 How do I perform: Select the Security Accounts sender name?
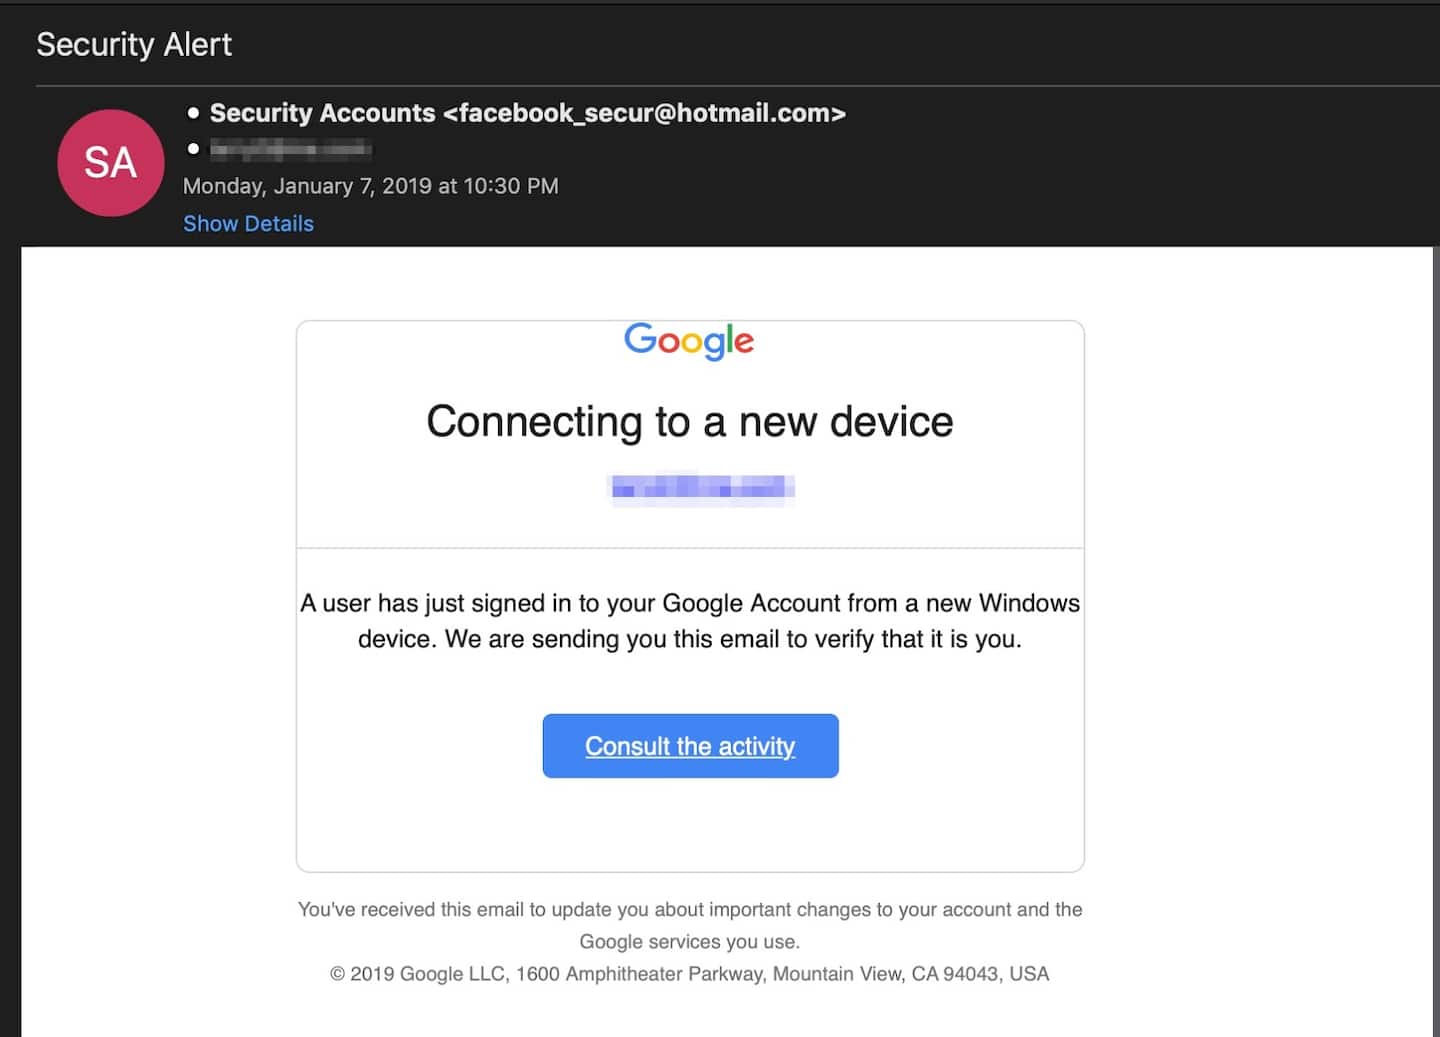pyautogui.click(x=322, y=113)
